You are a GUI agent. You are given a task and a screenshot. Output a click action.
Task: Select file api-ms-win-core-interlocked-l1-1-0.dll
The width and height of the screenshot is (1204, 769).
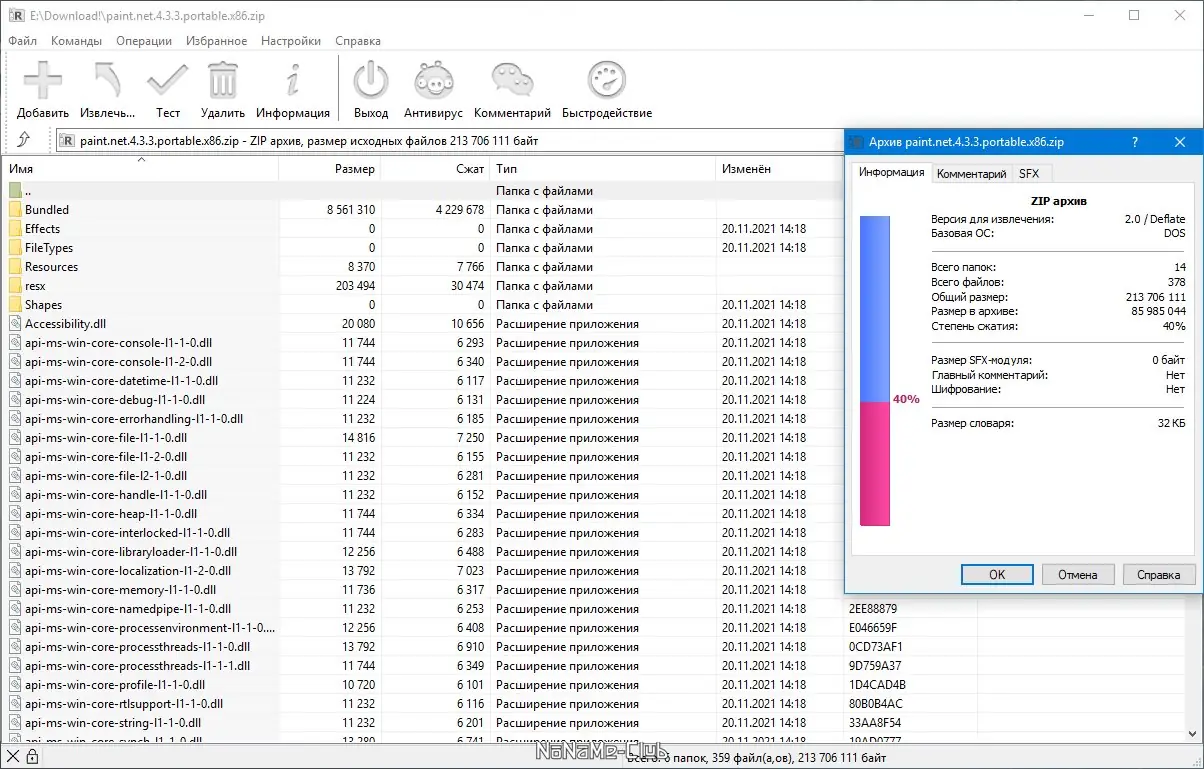pyautogui.click(x=127, y=533)
